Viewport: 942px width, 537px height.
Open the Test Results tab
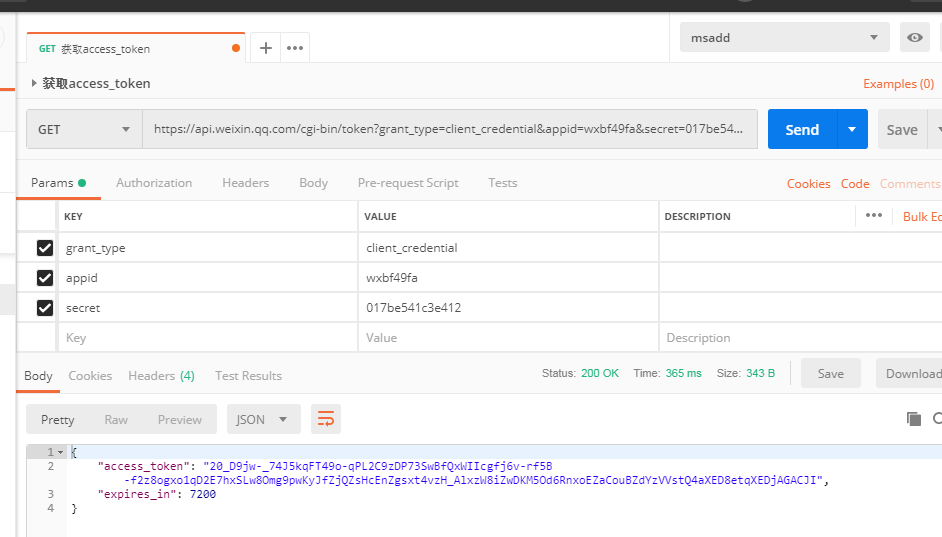click(x=248, y=375)
